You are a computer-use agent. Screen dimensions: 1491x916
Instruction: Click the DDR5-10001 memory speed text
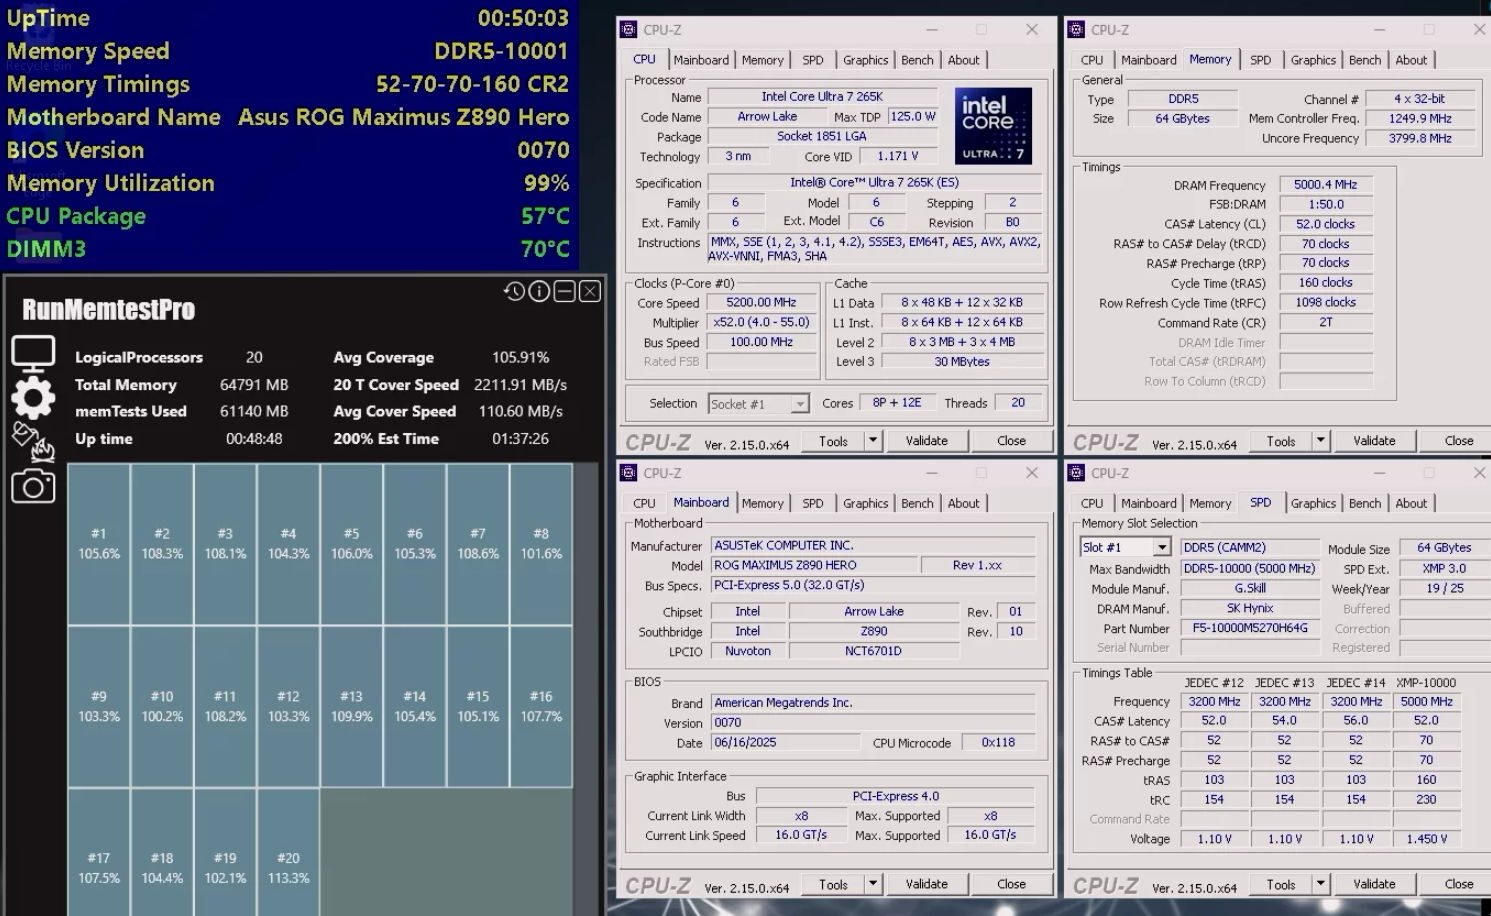click(x=501, y=51)
